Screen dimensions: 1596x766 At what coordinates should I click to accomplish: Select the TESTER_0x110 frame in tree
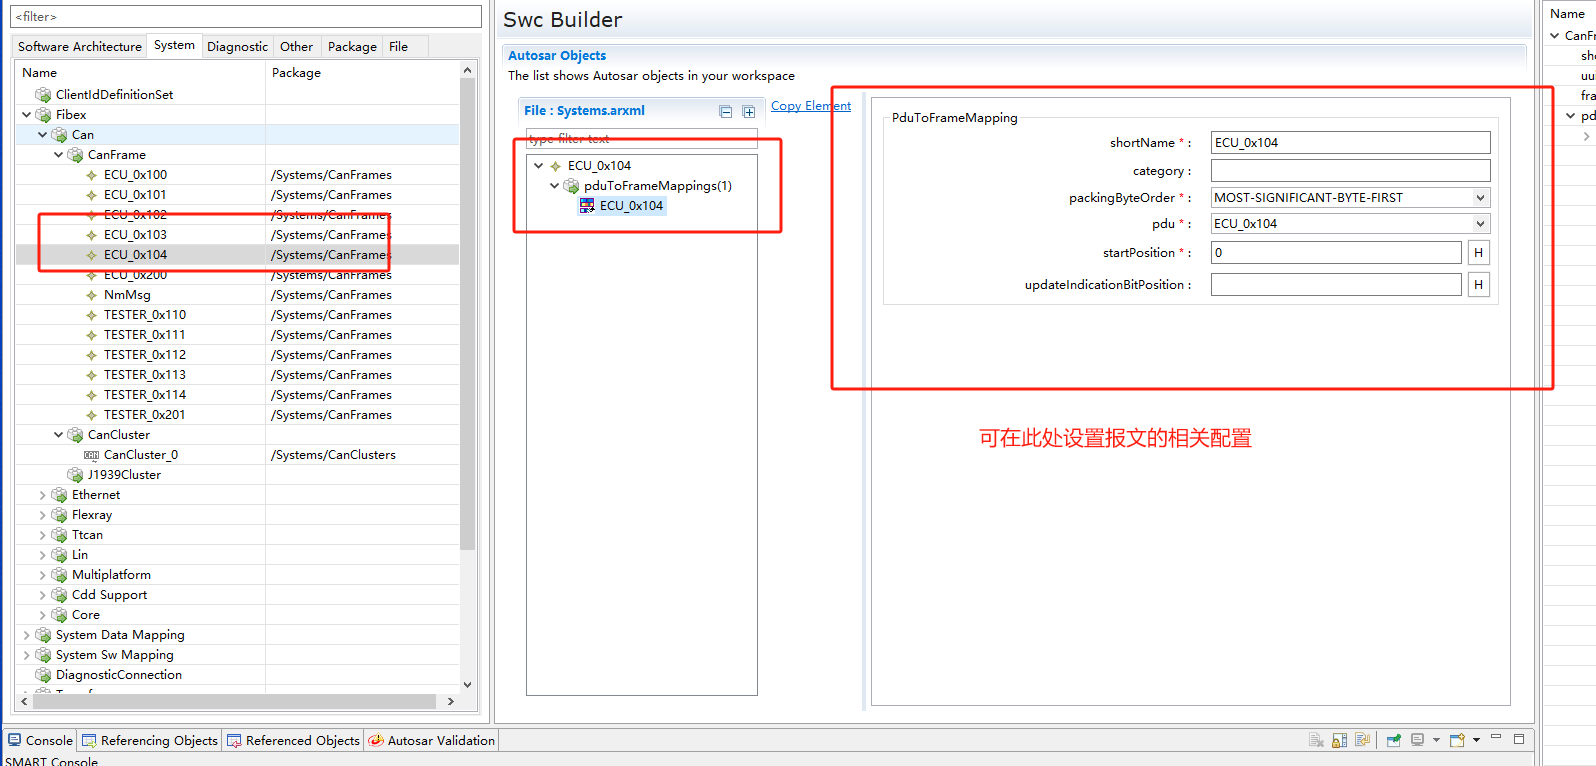point(144,315)
